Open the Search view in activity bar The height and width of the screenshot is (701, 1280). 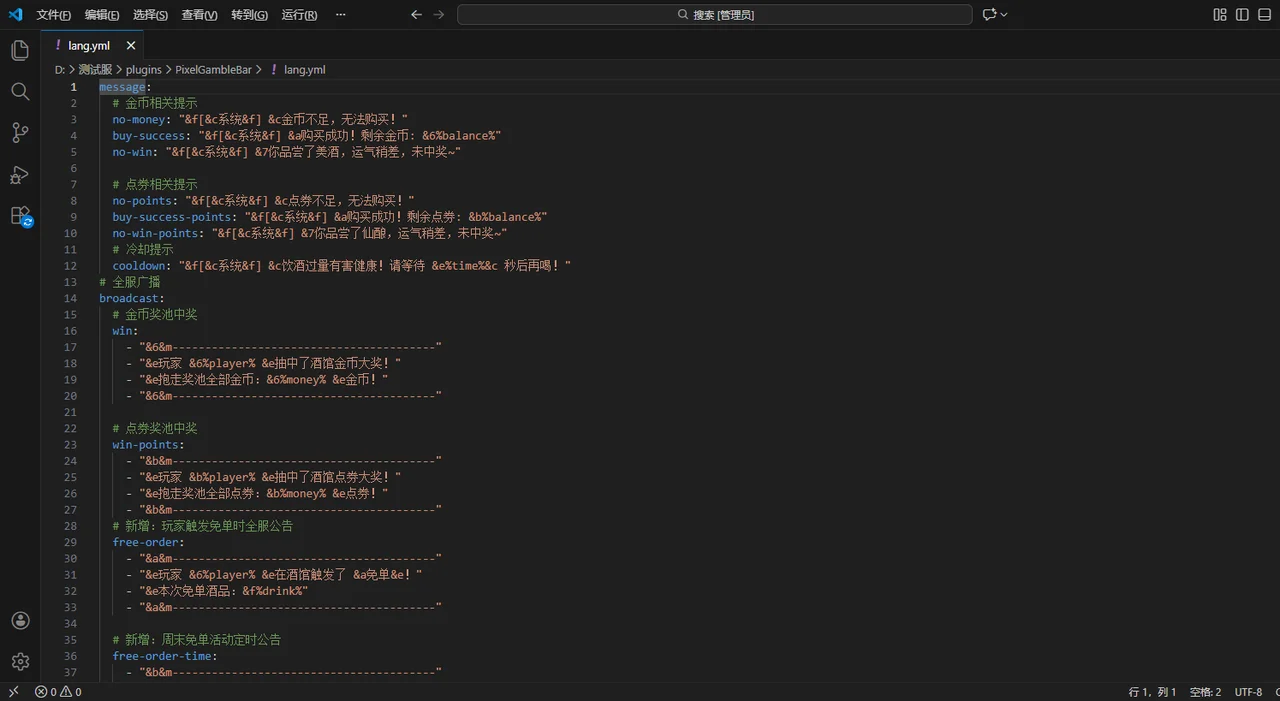pyautogui.click(x=20, y=91)
